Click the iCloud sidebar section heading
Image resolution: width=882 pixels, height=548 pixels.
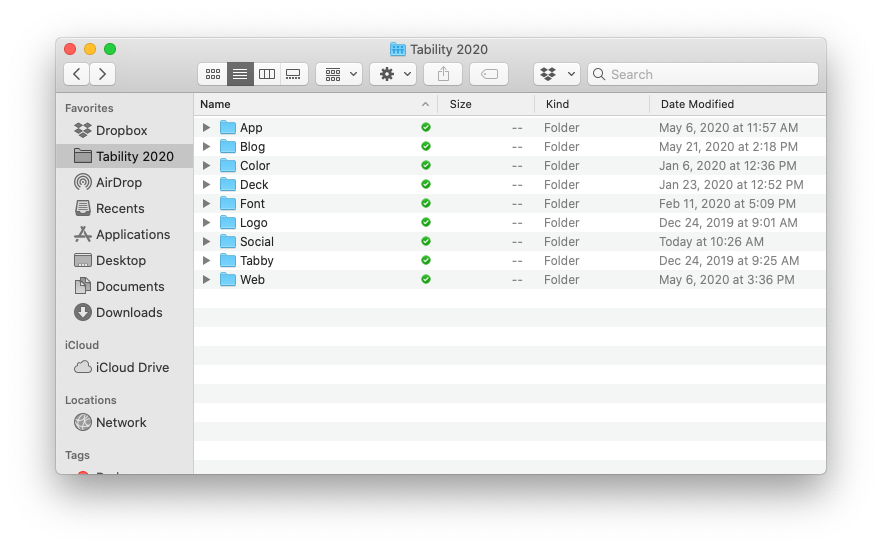(82, 345)
